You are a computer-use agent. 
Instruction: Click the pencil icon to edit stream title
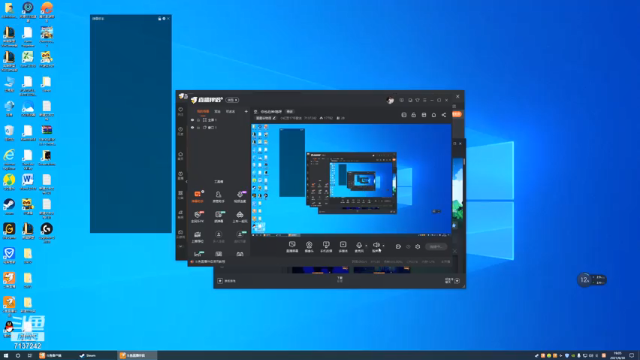[x=274, y=118]
